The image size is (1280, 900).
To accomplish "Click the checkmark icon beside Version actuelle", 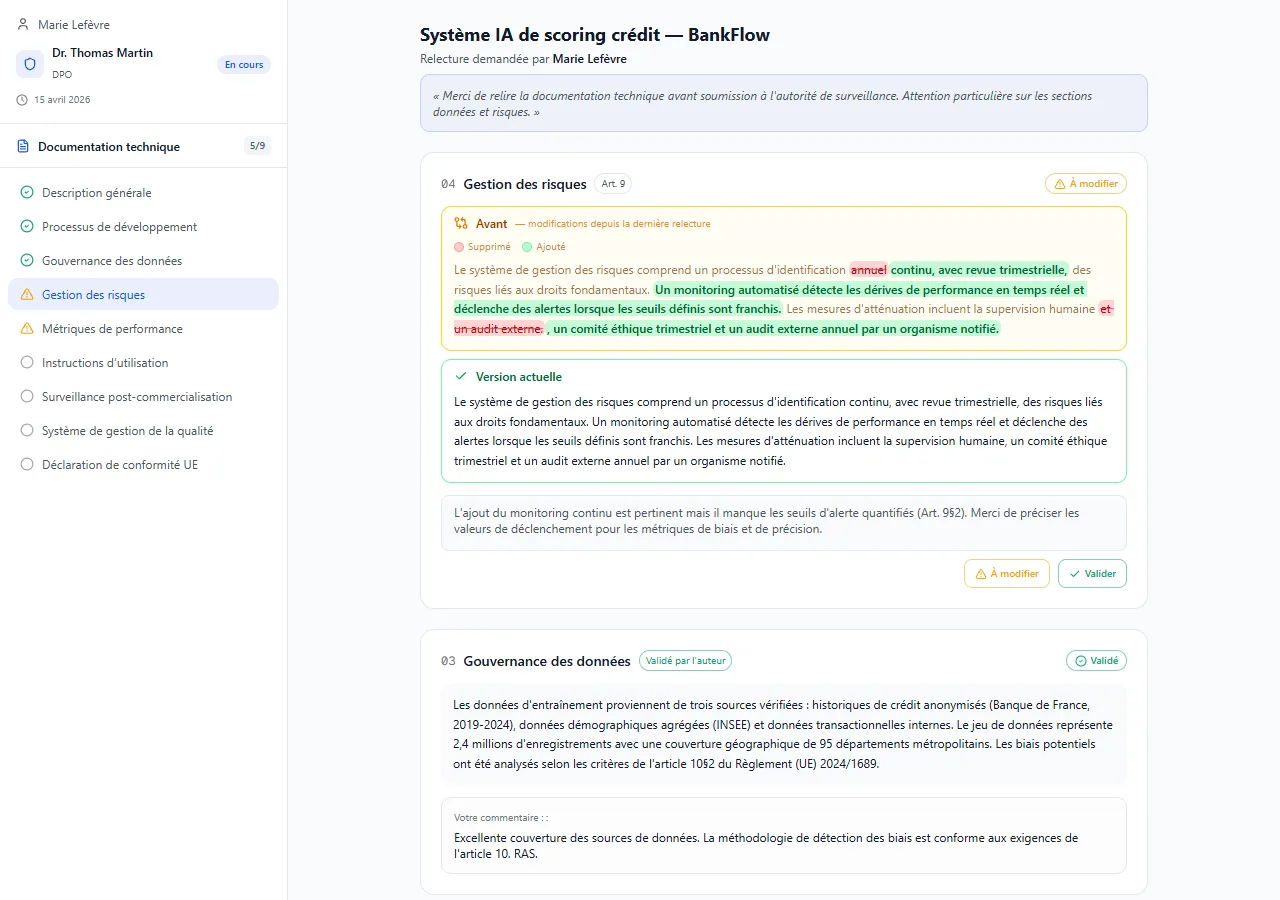I will point(461,377).
